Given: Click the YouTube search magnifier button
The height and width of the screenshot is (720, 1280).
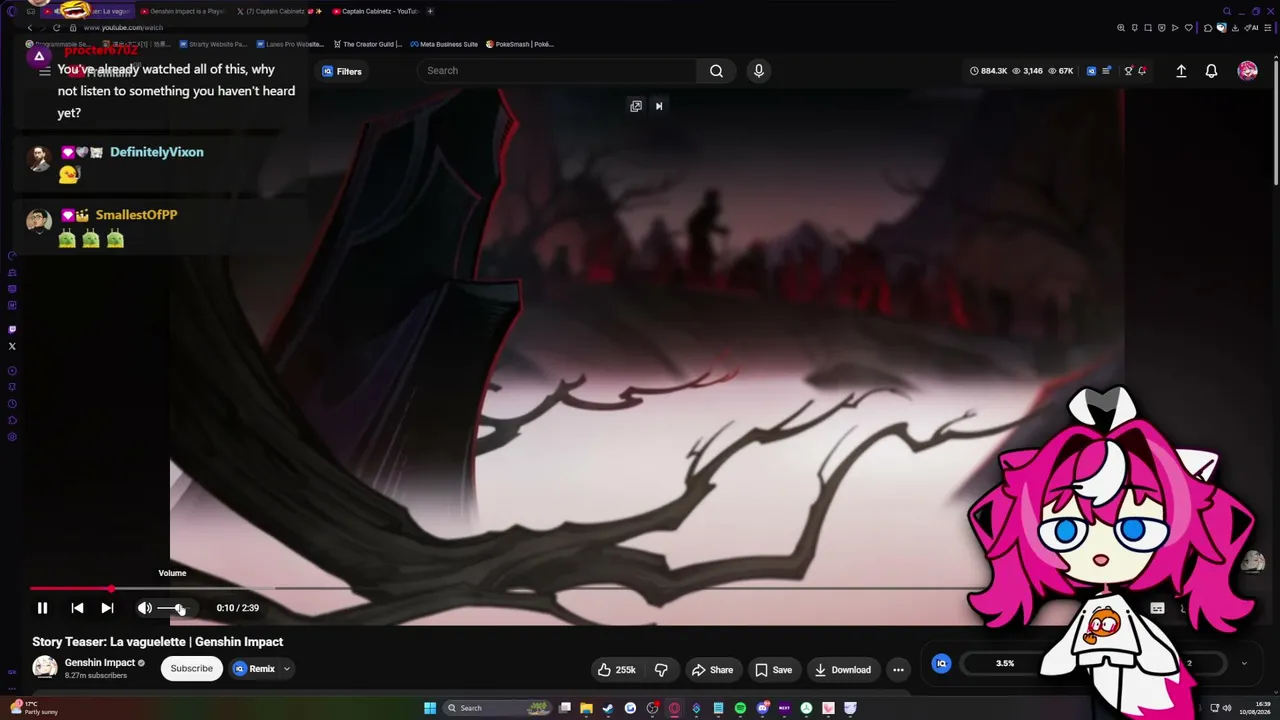Looking at the screenshot, I should [x=716, y=71].
